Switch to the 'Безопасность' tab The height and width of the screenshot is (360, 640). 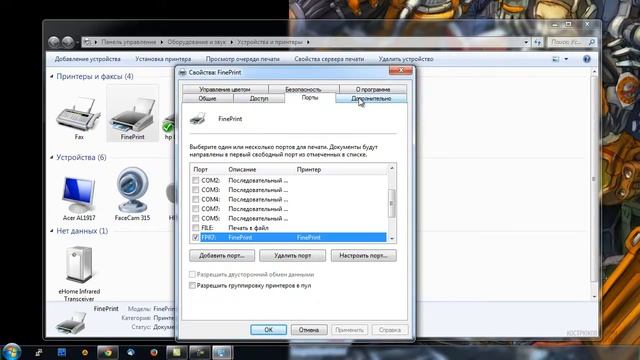303,89
